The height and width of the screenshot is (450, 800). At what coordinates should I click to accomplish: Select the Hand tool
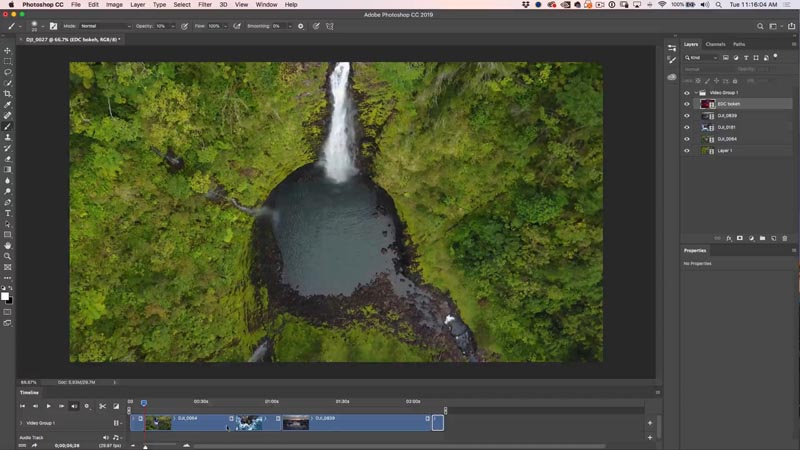point(8,245)
